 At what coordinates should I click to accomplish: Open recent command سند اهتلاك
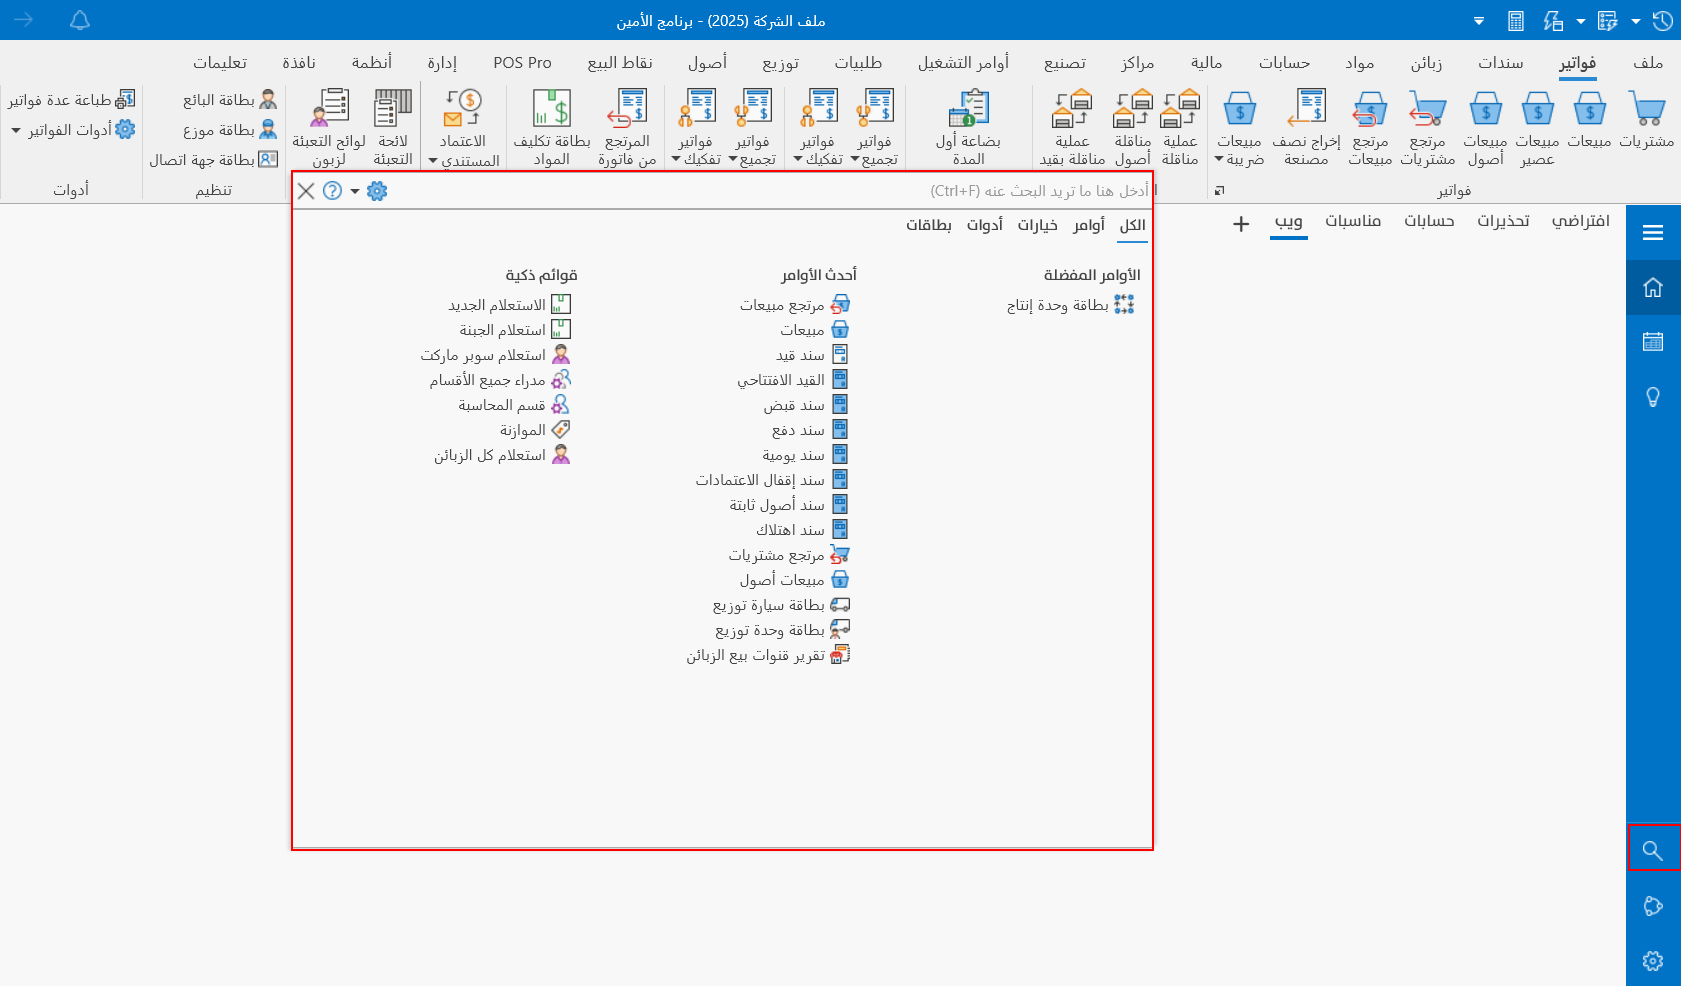coord(802,530)
